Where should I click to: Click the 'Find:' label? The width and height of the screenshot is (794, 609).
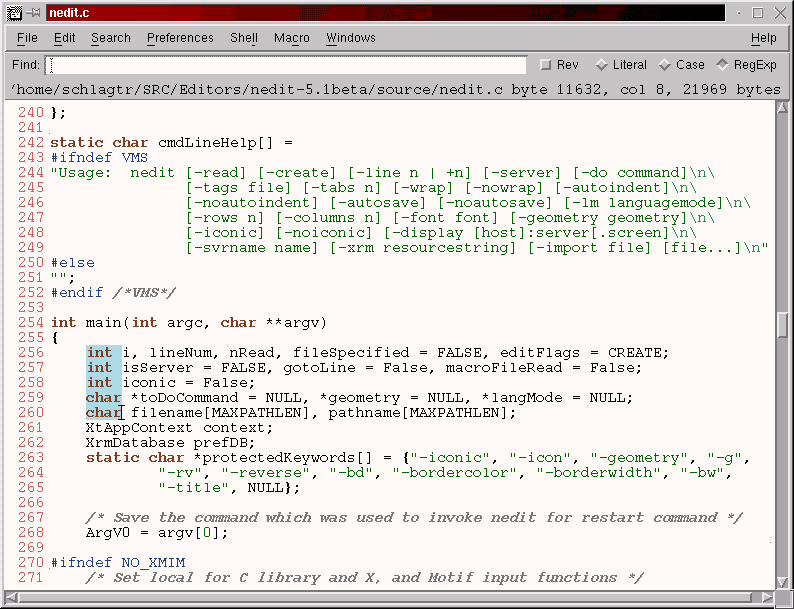tap(25, 65)
